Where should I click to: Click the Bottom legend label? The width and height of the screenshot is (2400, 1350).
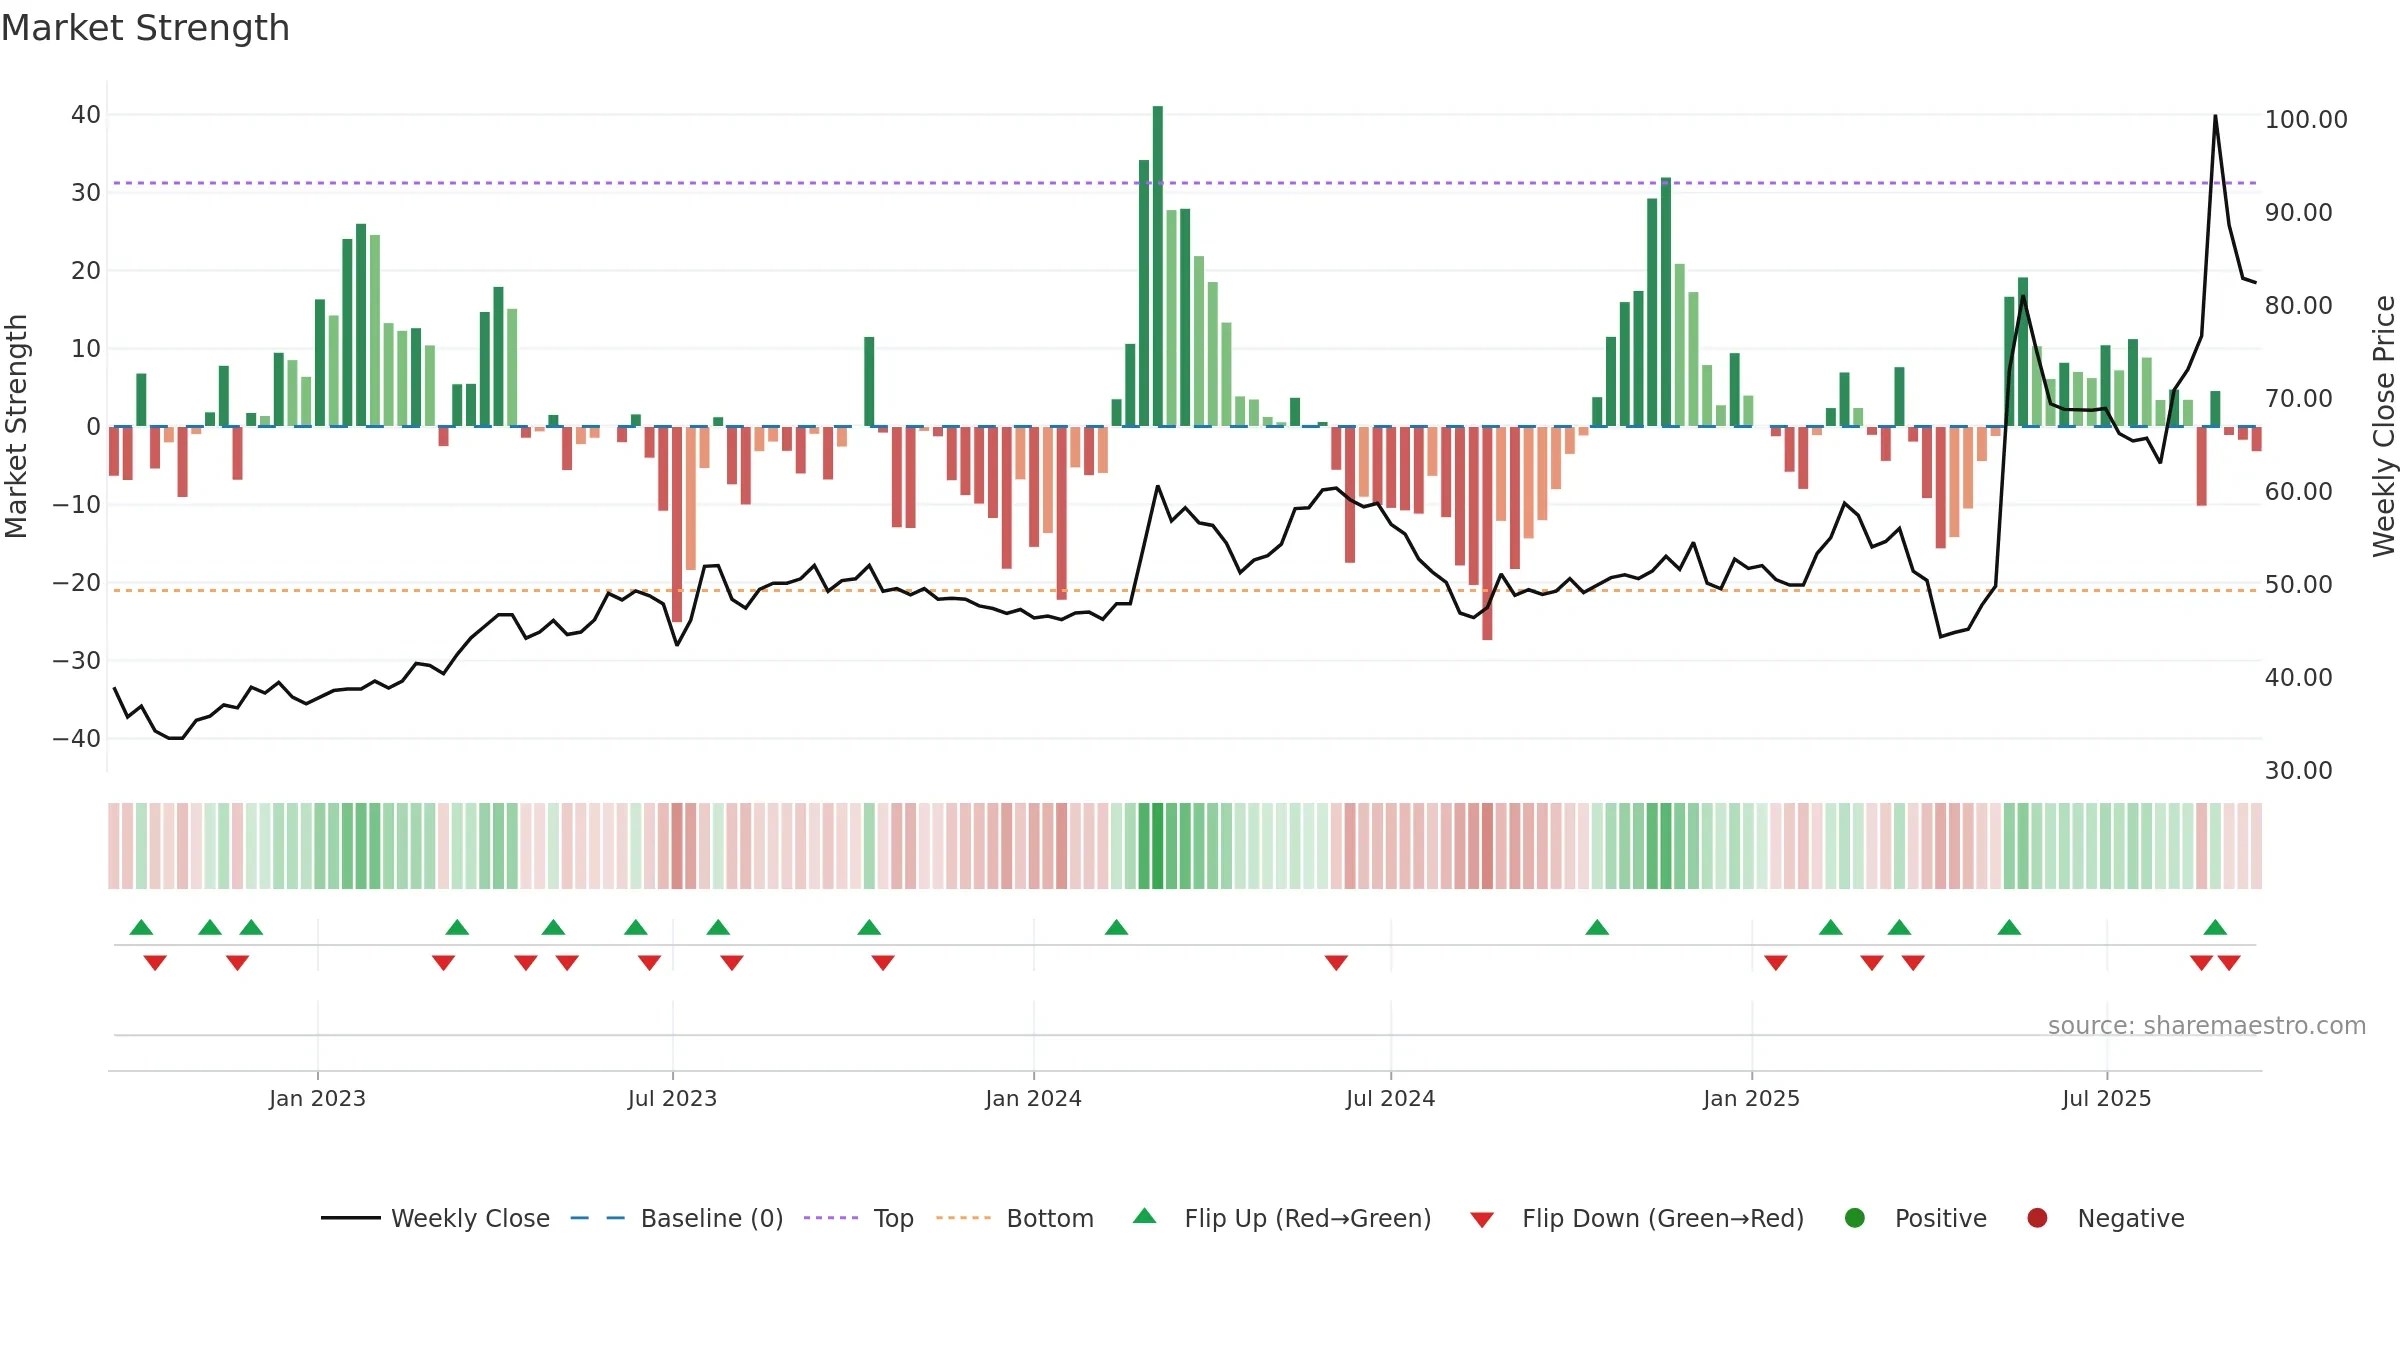click(1050, 1218)
